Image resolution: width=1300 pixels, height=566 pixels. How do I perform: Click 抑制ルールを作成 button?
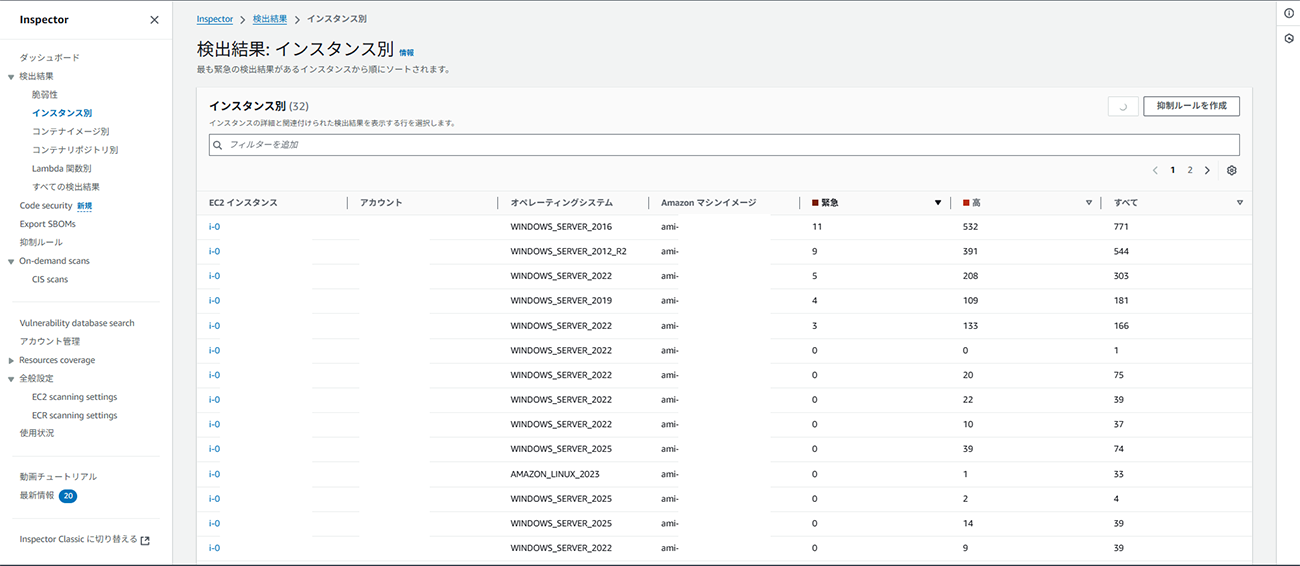tap(1191, 106)
